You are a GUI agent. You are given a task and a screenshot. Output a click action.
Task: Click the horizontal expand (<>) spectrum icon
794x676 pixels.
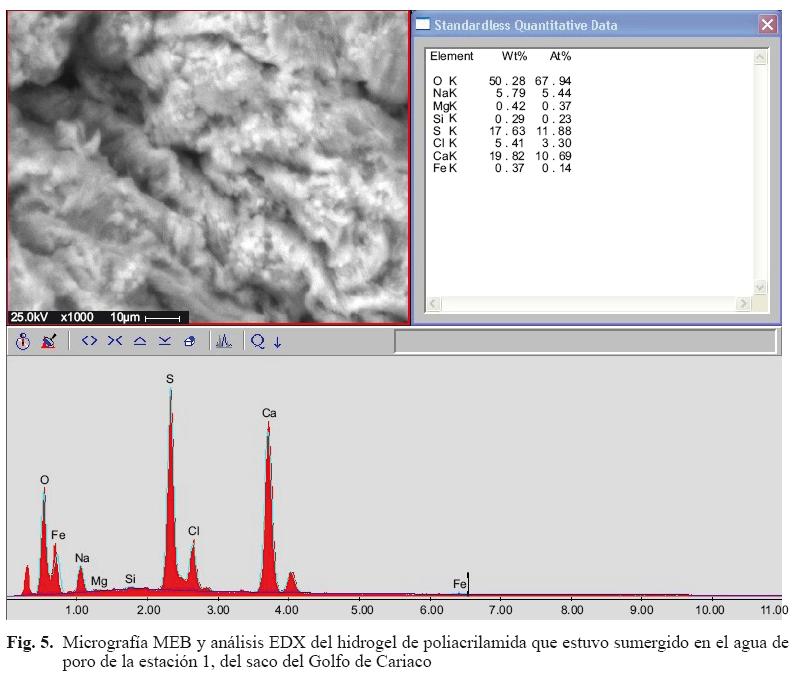coord(90,341)
